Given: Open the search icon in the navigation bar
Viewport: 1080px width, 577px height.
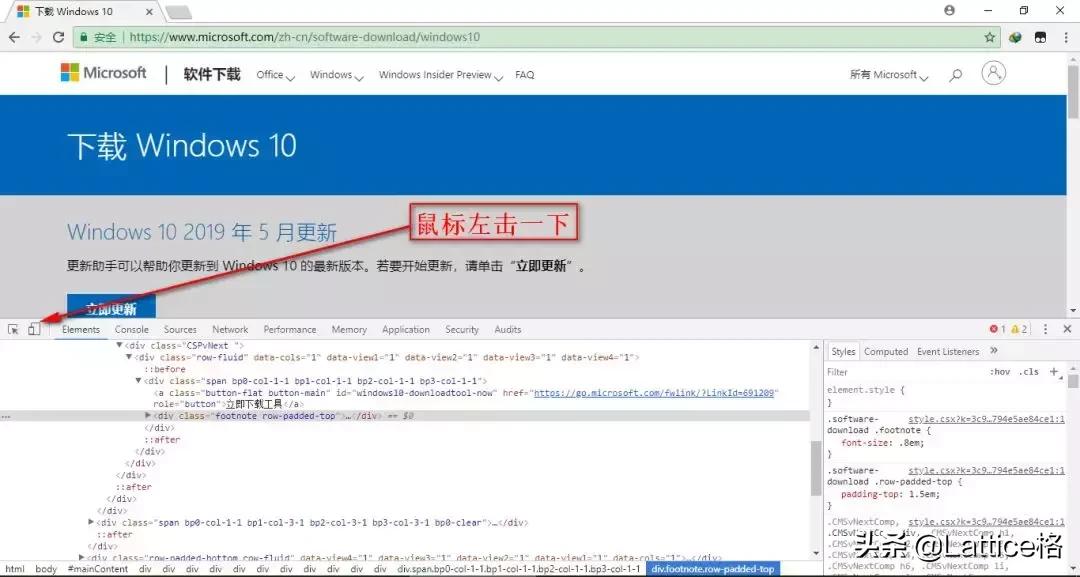Looking at the screenshot, I should pyautogui.click(x=955, y=74).
